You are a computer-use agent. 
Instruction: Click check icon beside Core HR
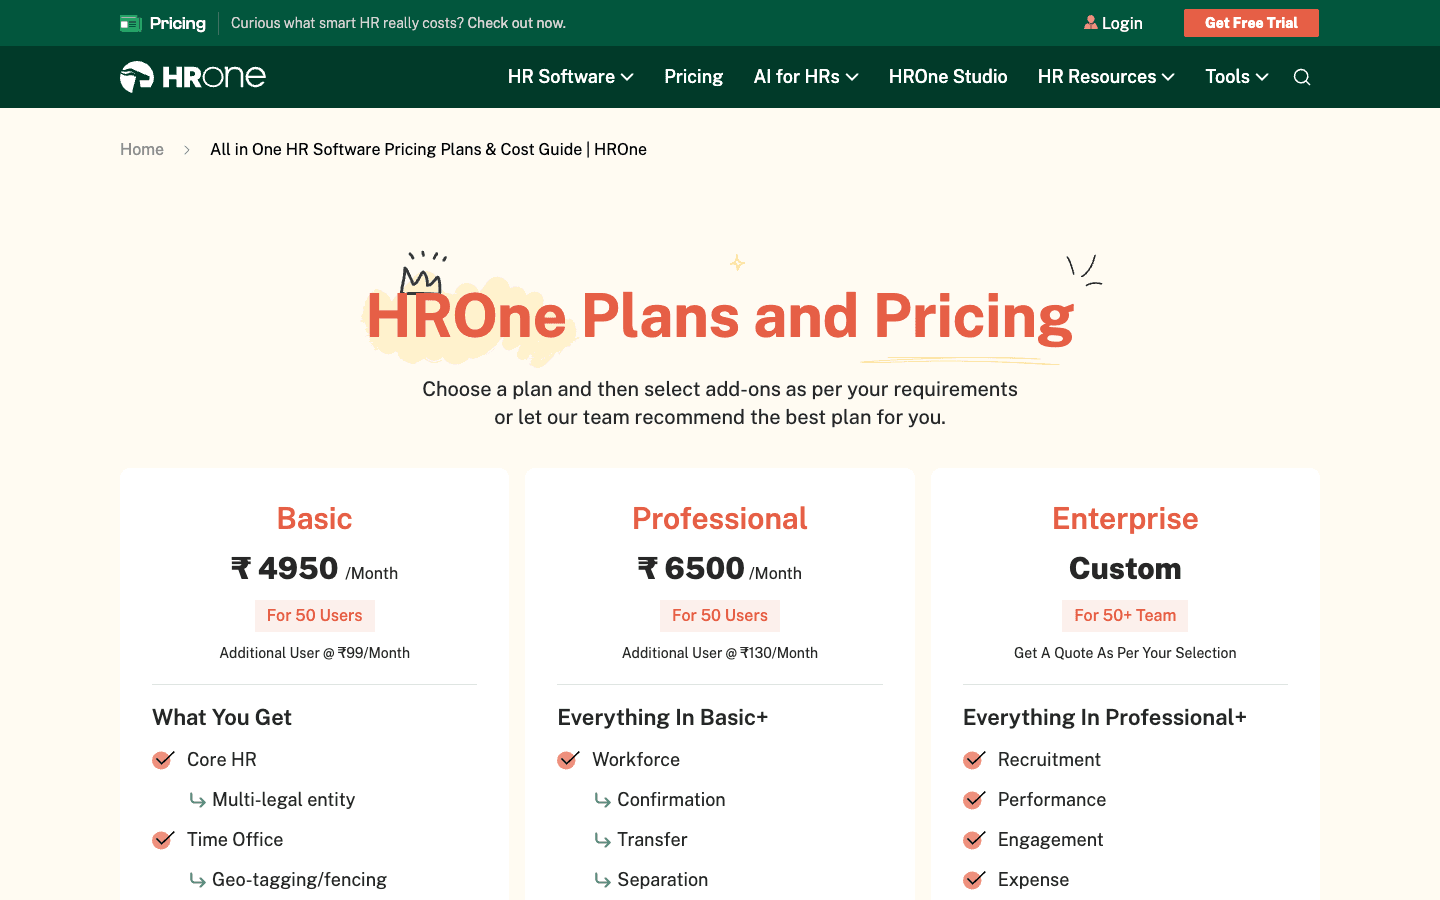click(x=163, y=760)
